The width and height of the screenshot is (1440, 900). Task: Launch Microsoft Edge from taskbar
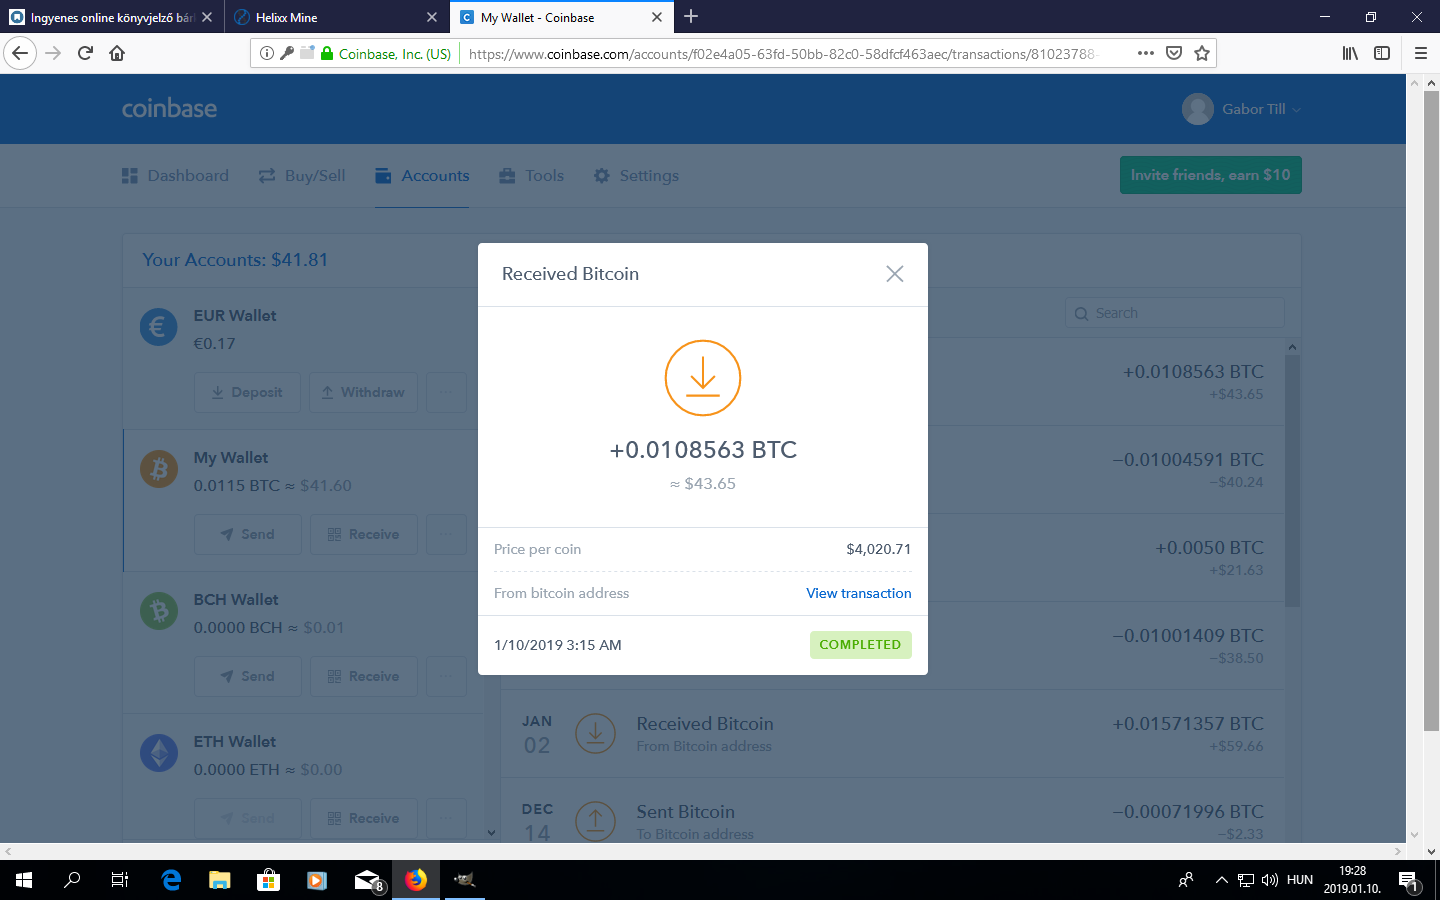tap(171, 880)
